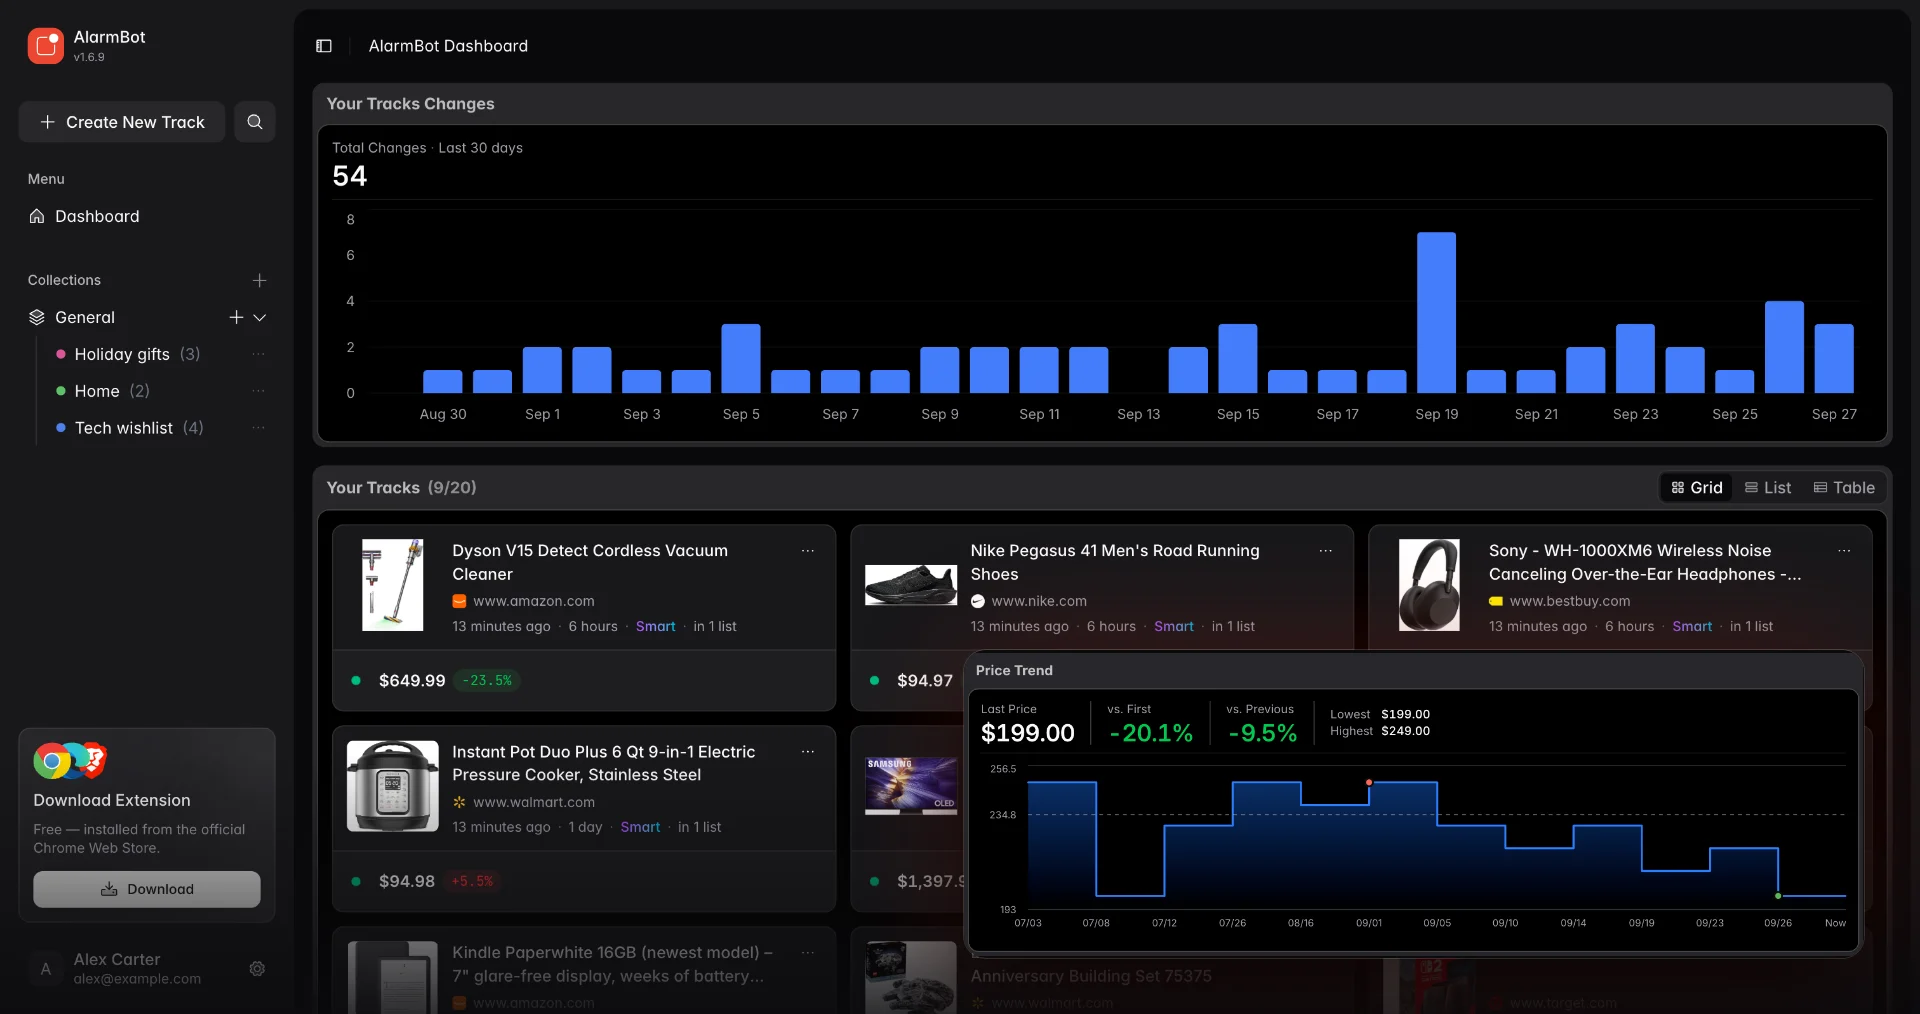Click the Dashboard home icon
Viewport: 1920px width, 1014px height.
tap(37, 216)
